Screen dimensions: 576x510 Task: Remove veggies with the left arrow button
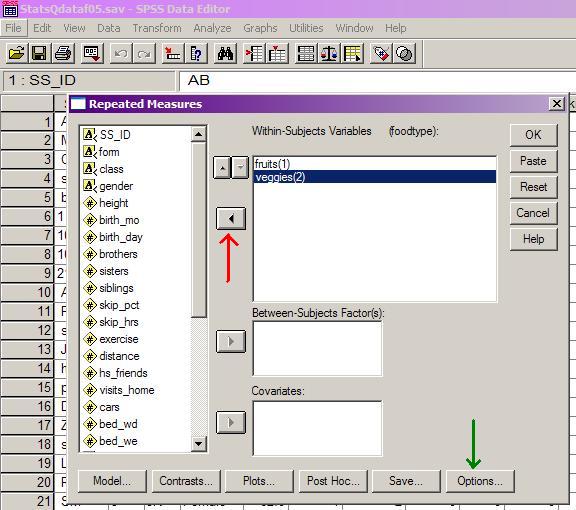click(231, 219)
